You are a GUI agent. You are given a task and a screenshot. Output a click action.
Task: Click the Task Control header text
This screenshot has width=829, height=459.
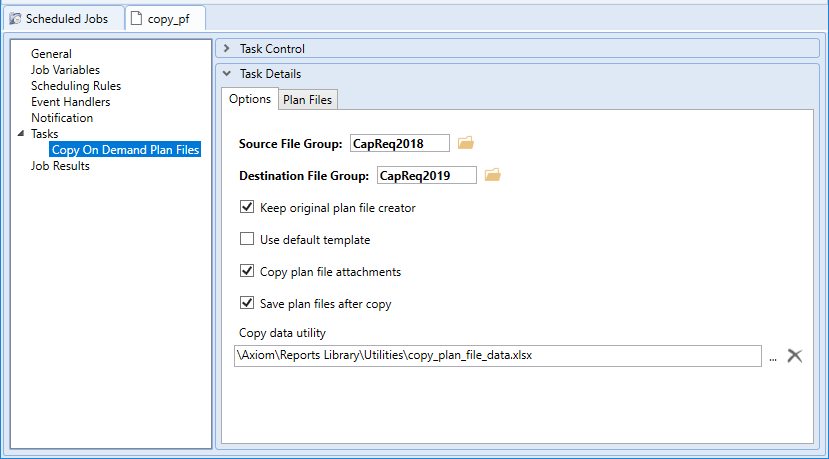coord(272,49)
